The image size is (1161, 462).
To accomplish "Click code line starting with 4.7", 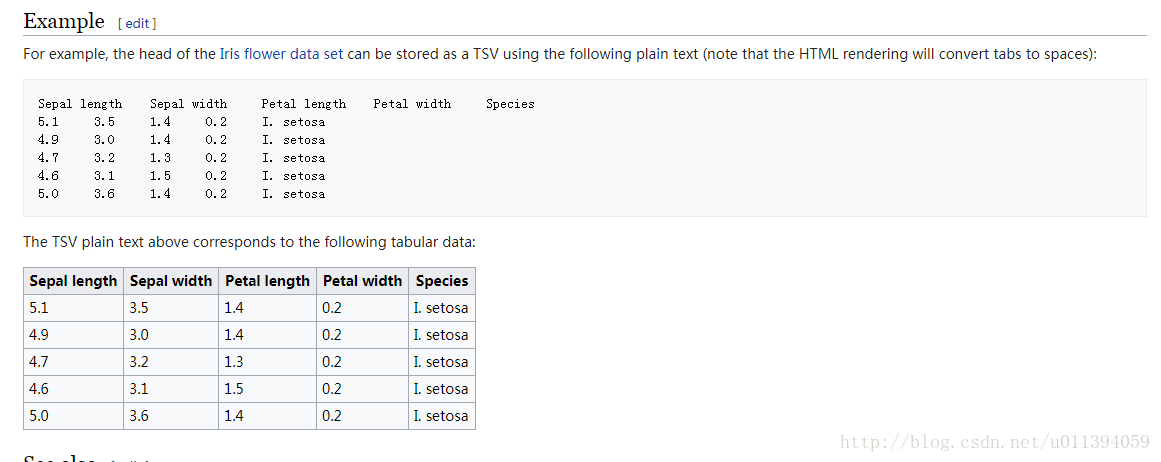I will 181,158.
